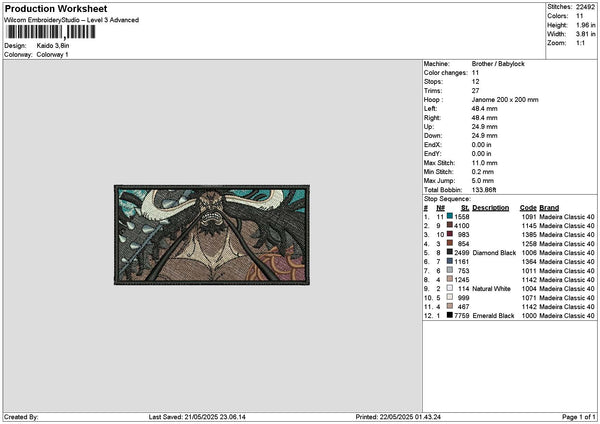Image resolution: width=600 pixels, height=424 pixels.
Task: Click the 'N#' column header
Action: click(x=440, y=208)
